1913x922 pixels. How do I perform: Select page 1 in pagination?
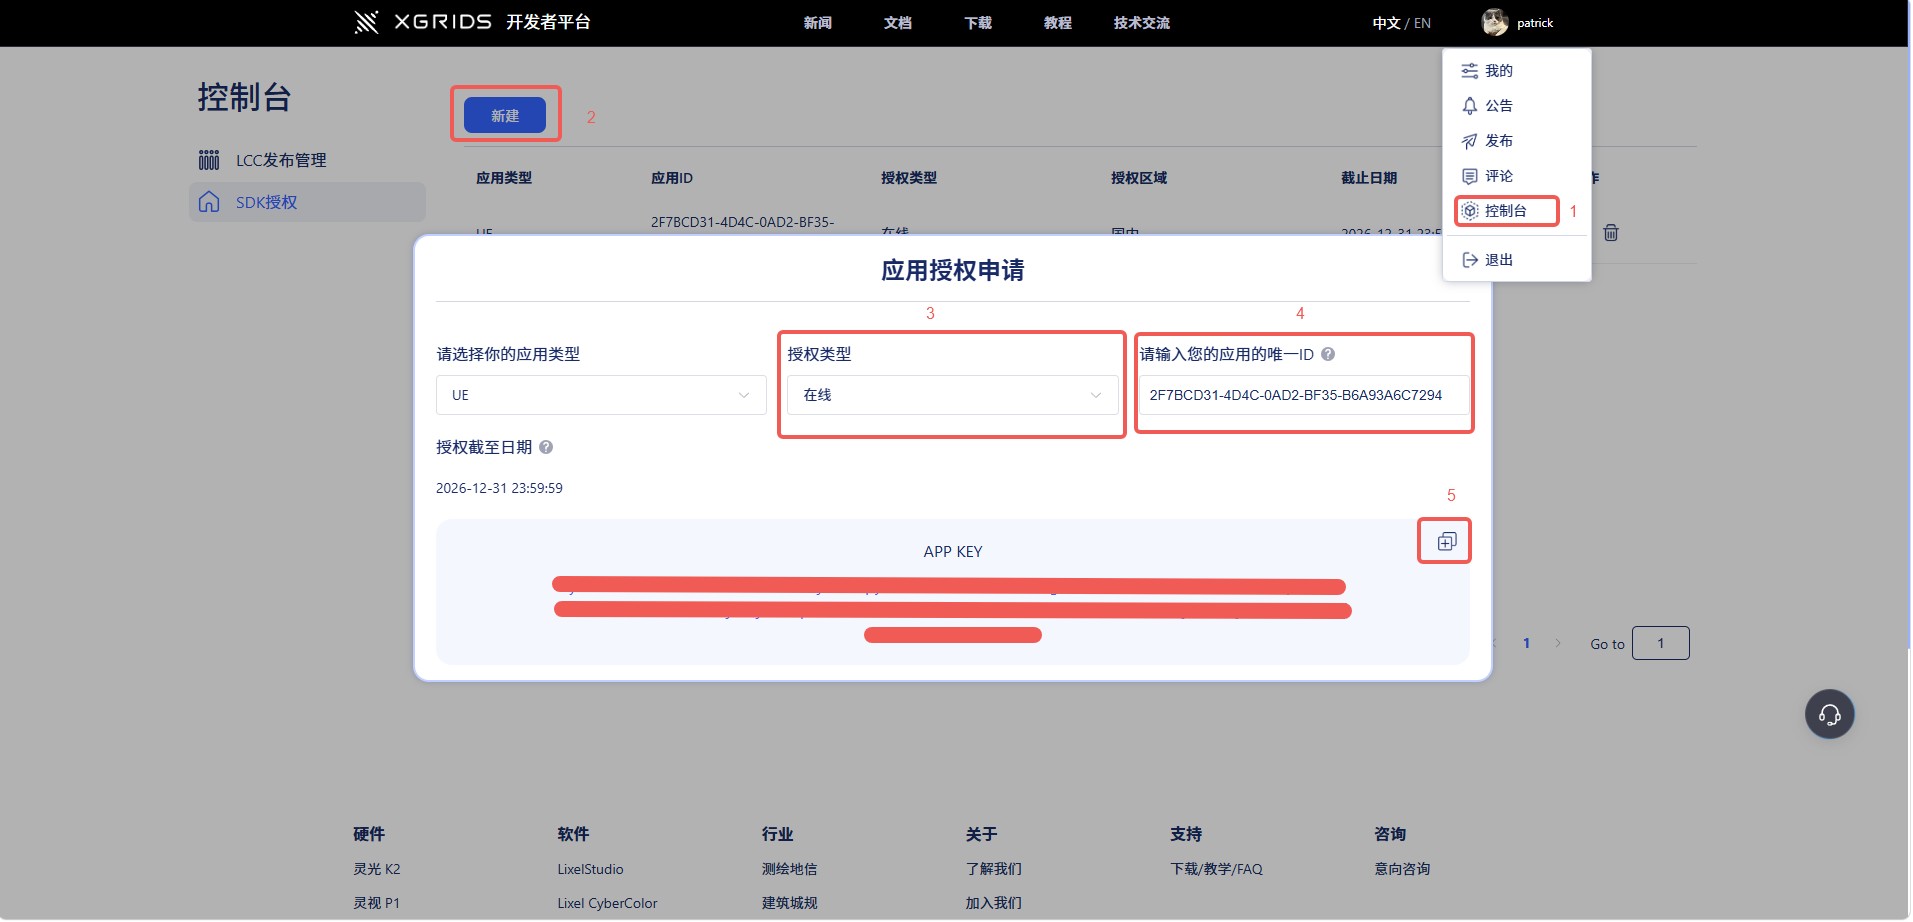click(1526, 643)
